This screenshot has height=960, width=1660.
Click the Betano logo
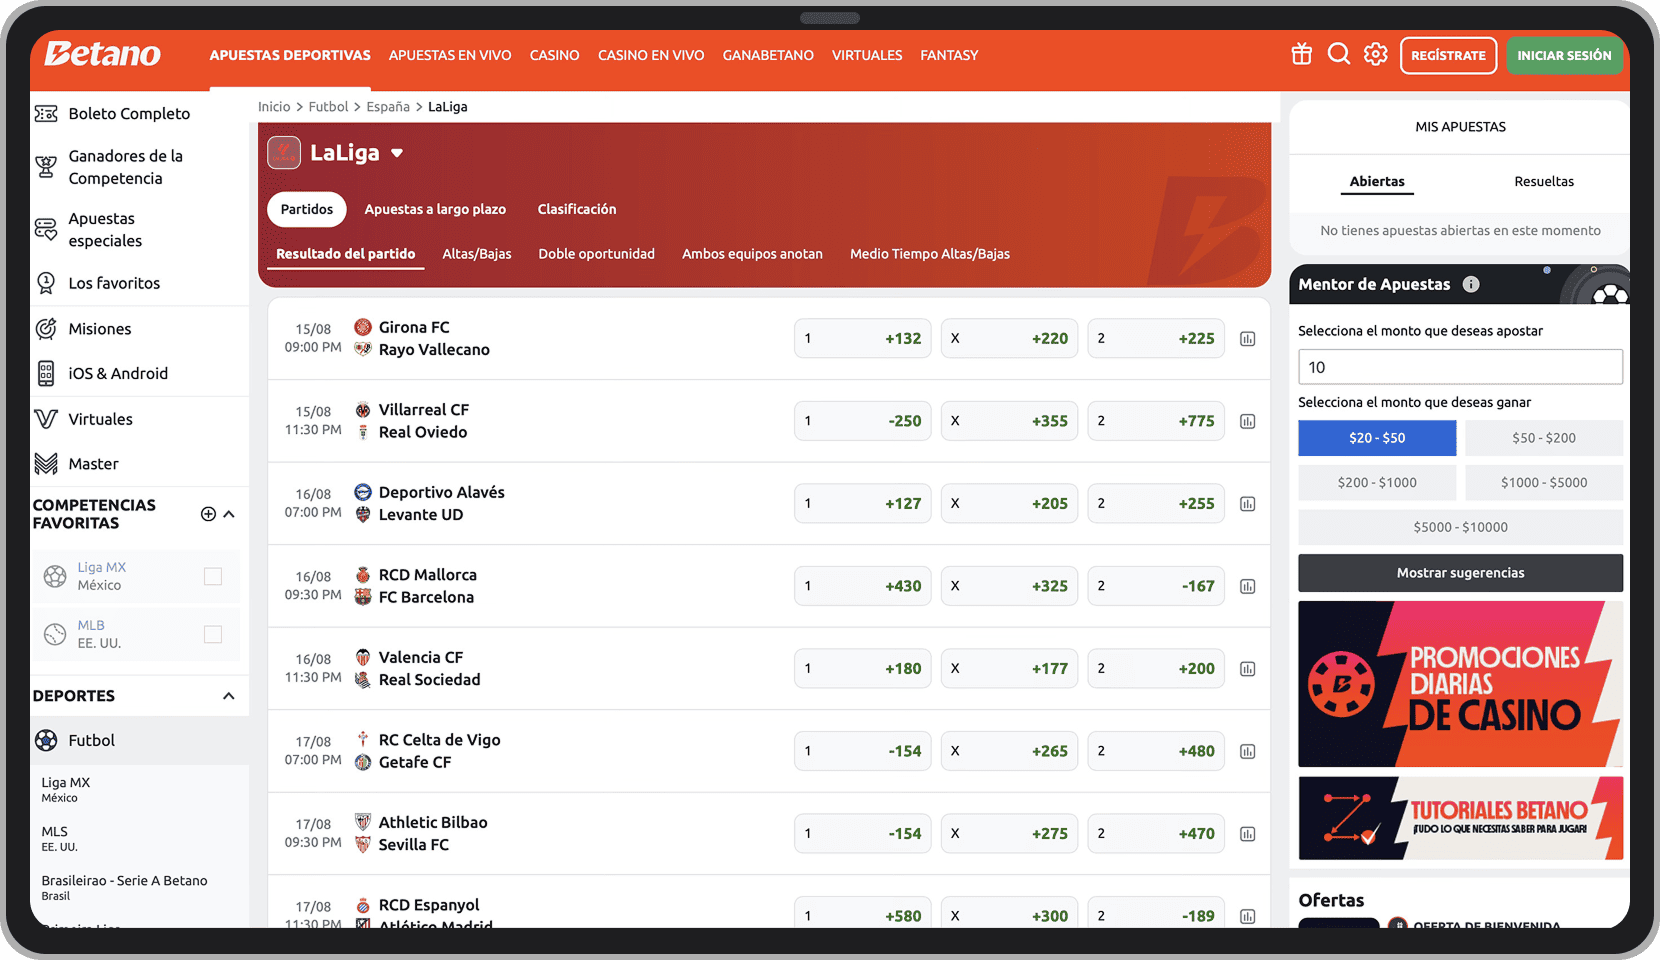pos(102,54)
